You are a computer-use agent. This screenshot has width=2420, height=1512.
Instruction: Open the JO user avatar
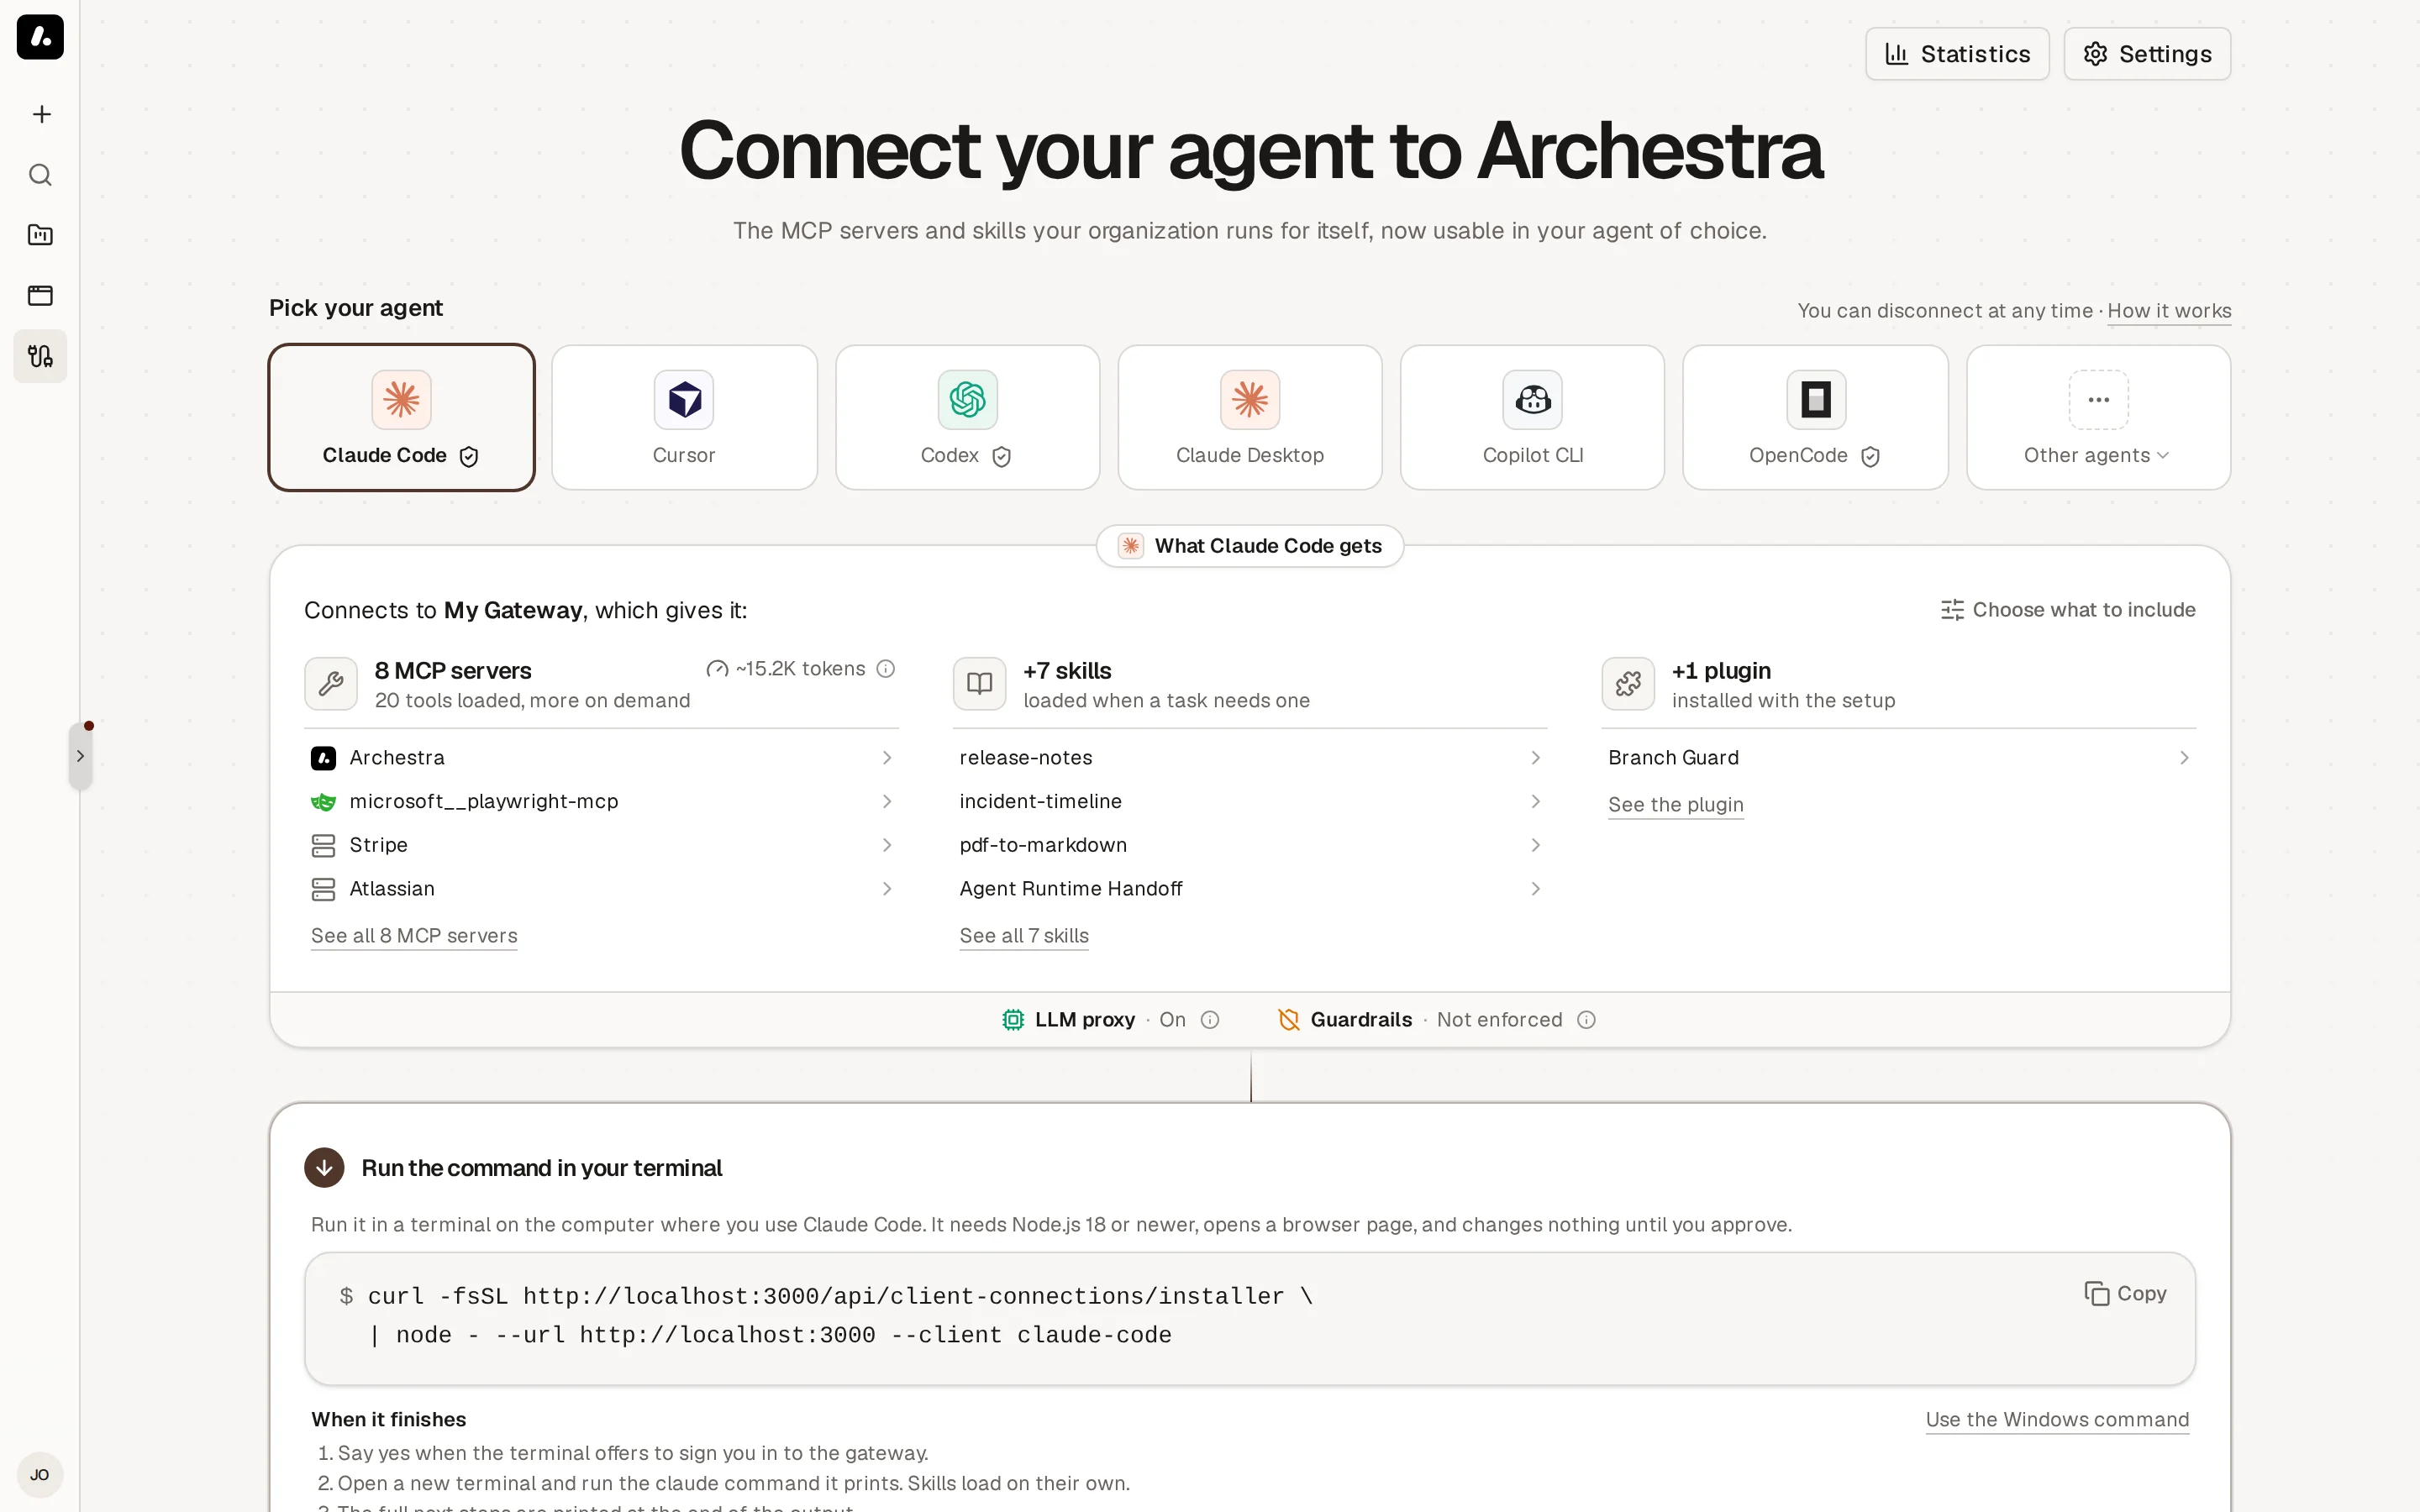click(x=40, y=1474)
